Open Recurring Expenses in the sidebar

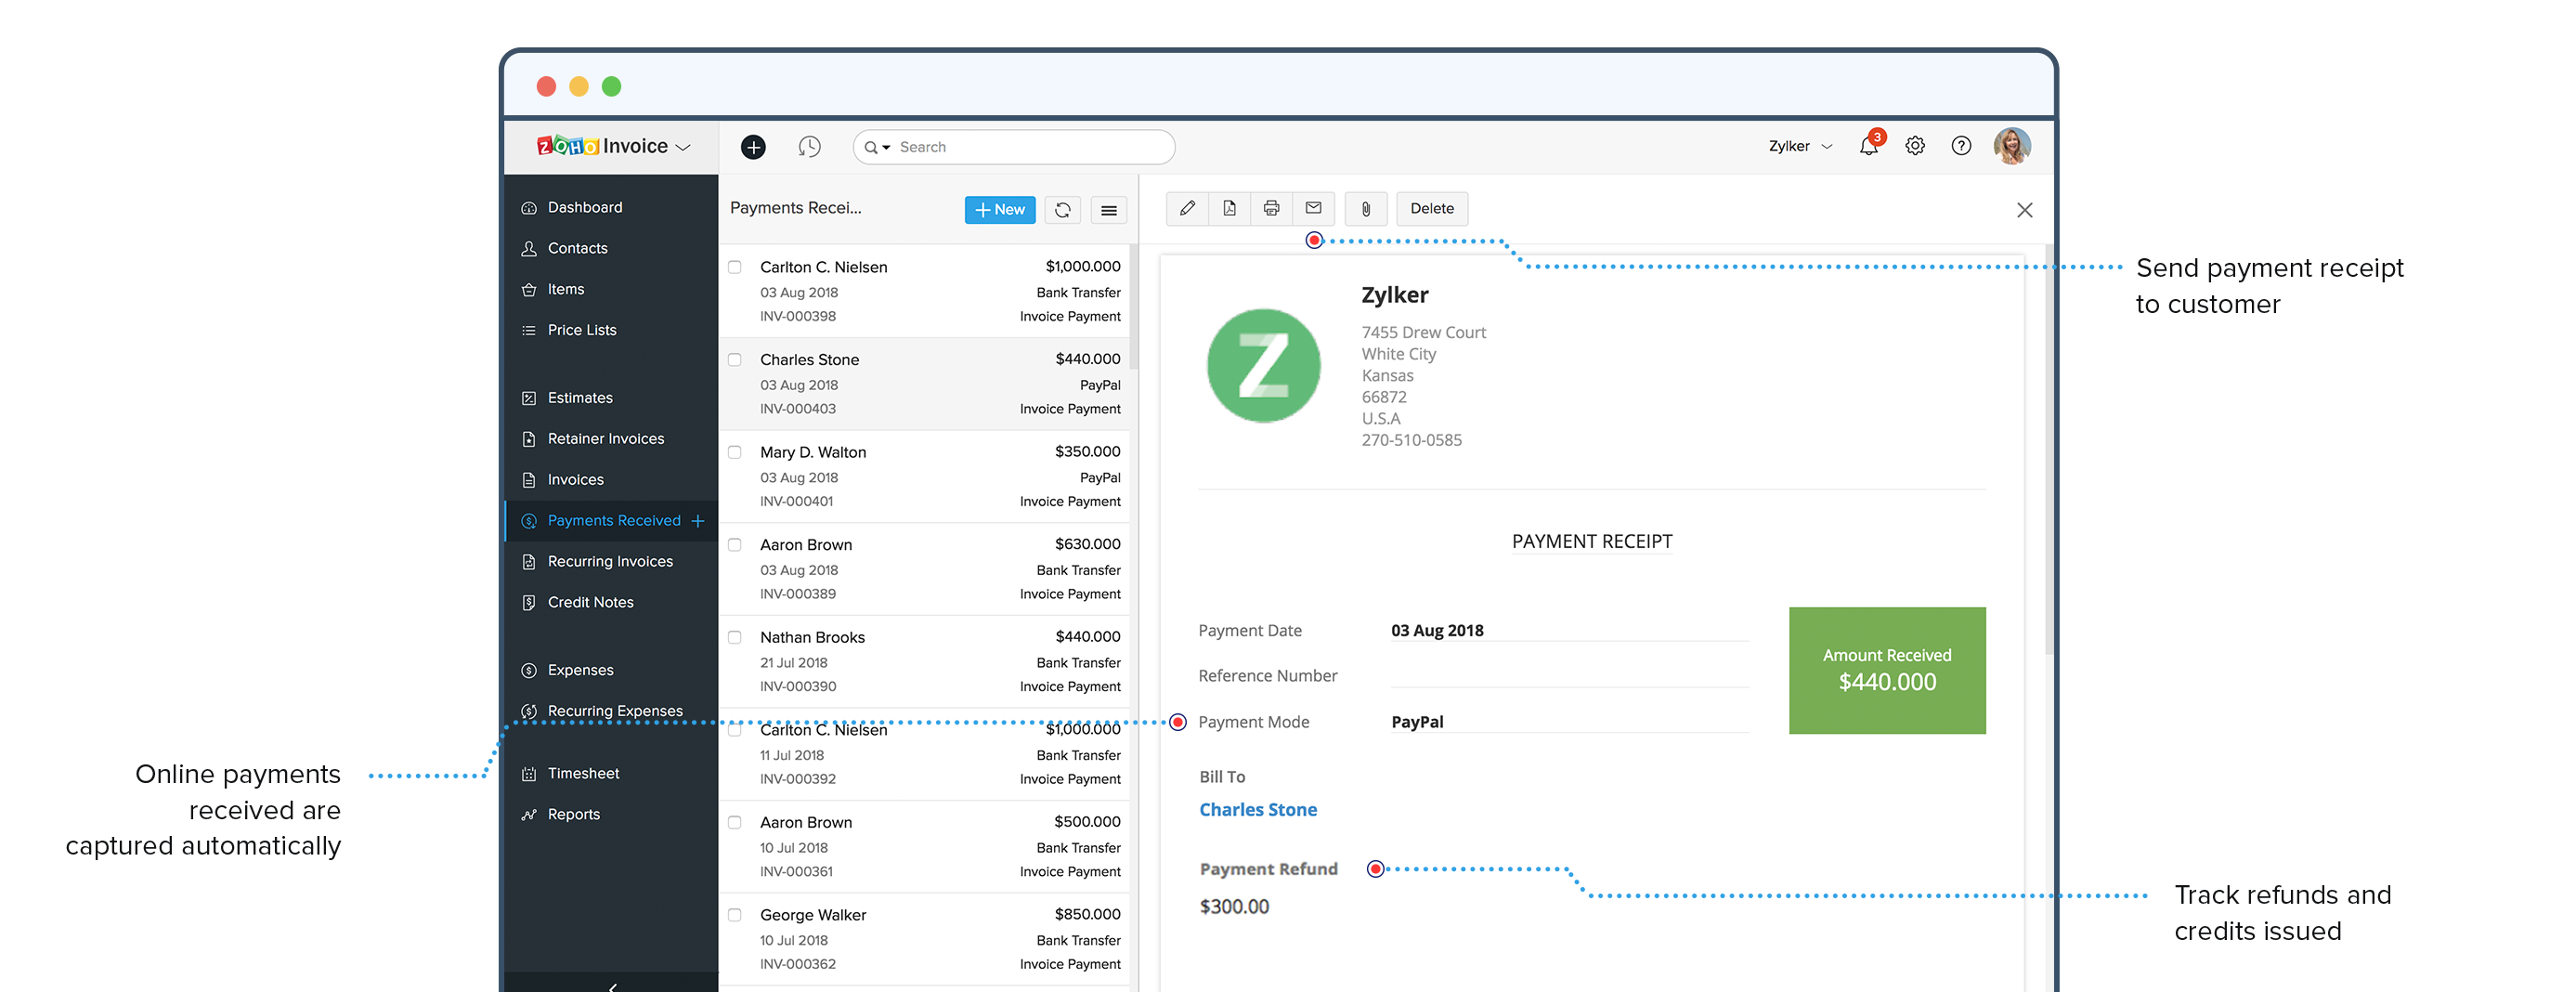(611, 711)
